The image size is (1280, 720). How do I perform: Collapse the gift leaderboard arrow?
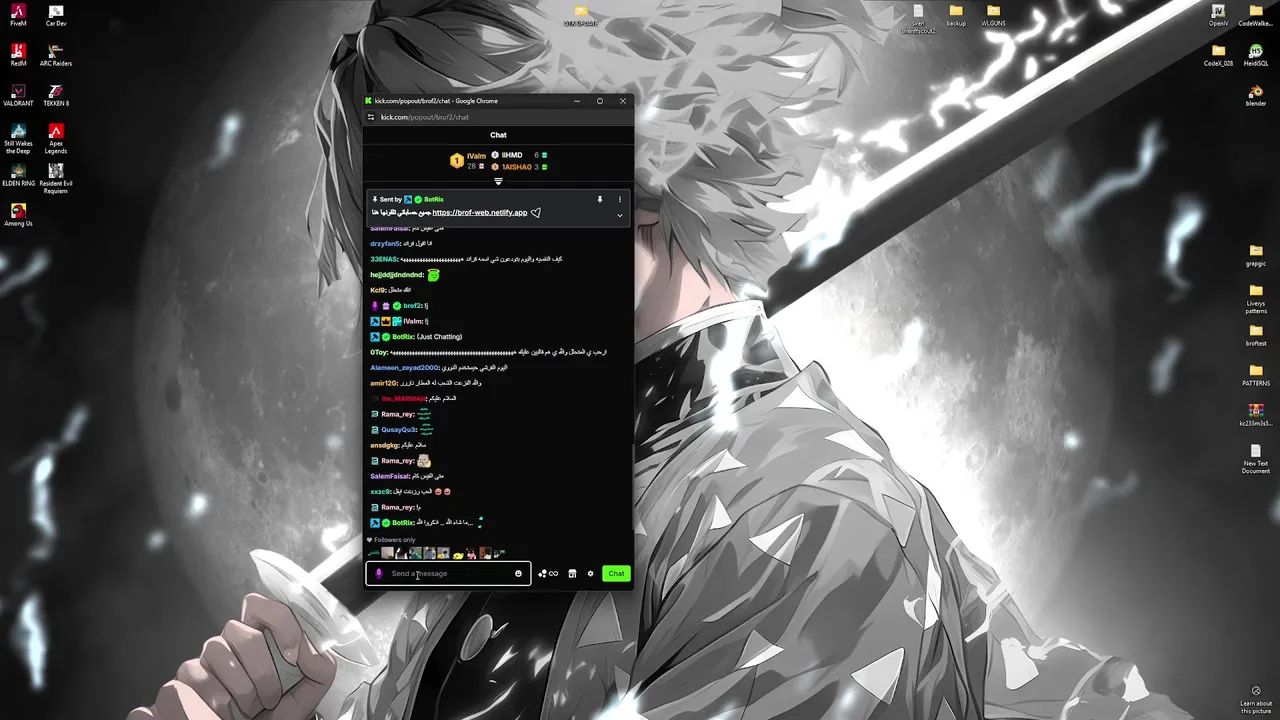(x=498, y=181)
